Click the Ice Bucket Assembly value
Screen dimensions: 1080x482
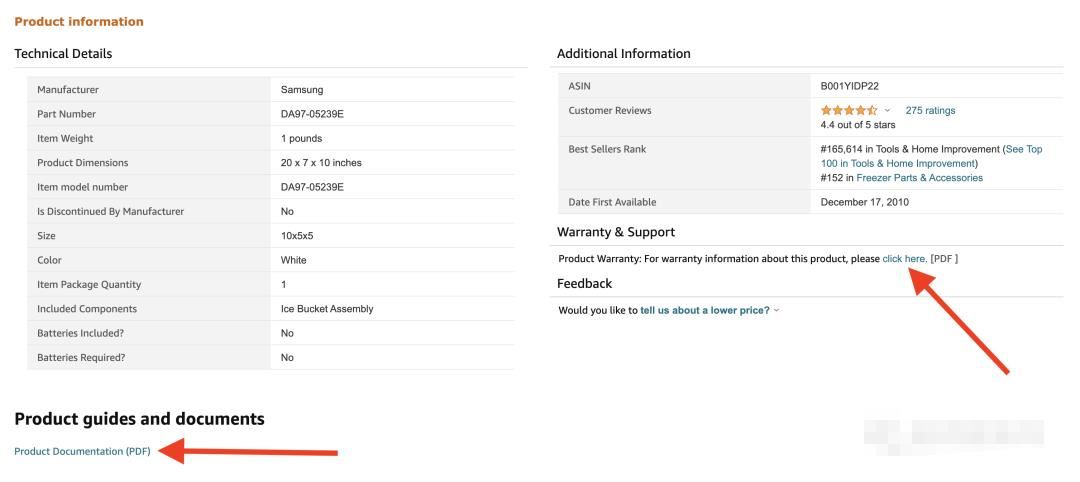327,309
